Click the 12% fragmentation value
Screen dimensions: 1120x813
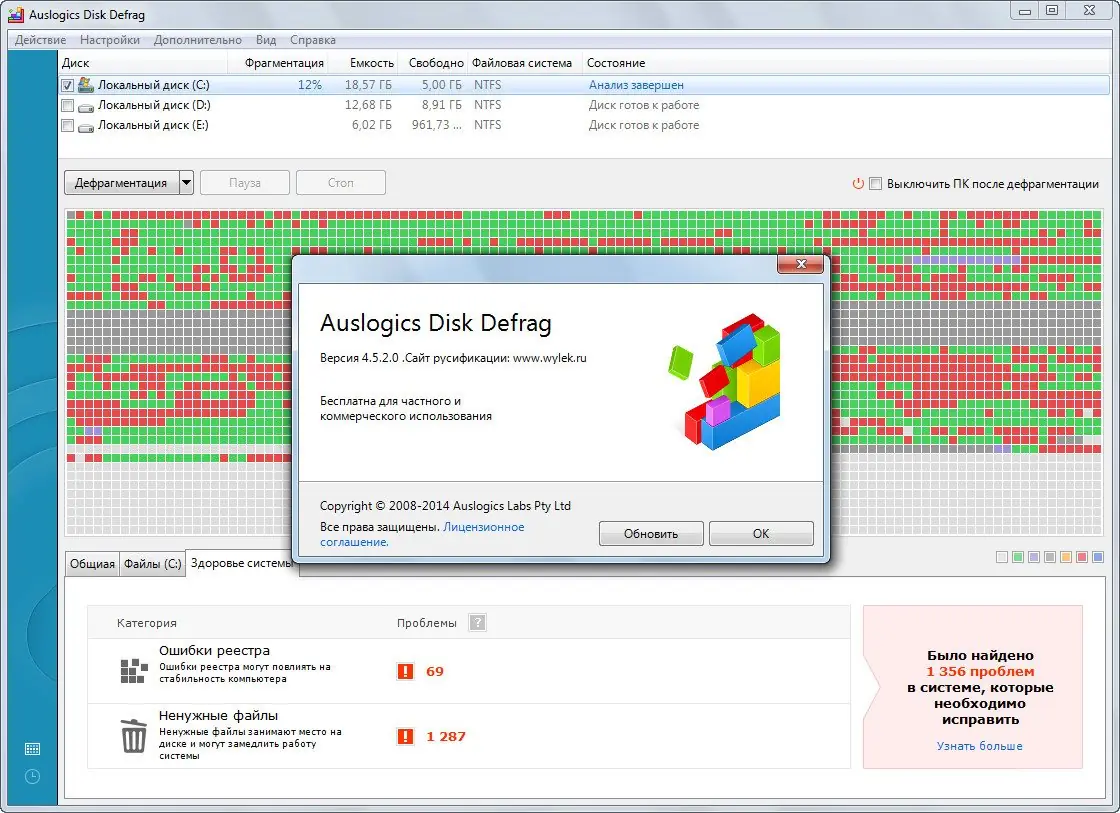pyautogui.click(x=309, y=85)
